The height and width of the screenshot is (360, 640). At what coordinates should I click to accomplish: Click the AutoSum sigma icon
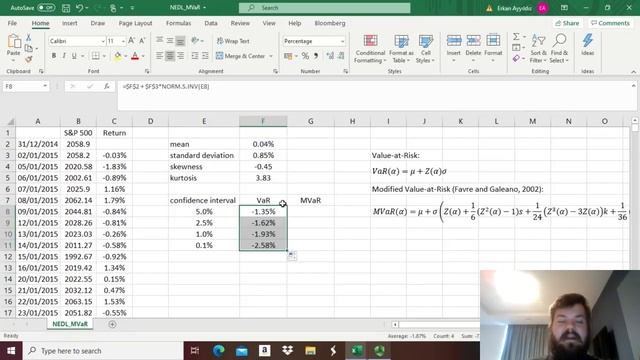[x=516, y=37]
